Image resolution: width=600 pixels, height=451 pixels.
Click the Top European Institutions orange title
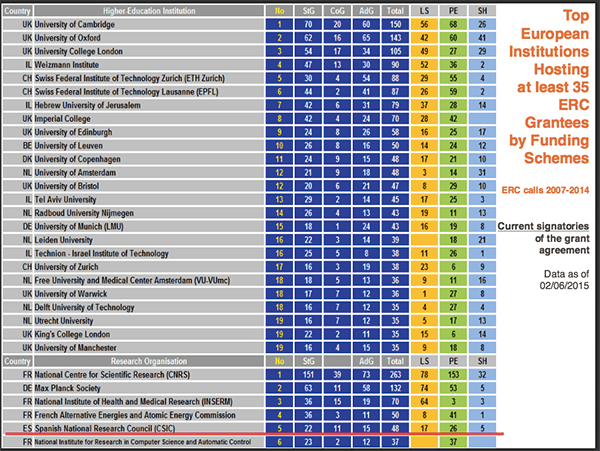pos(549,86)
